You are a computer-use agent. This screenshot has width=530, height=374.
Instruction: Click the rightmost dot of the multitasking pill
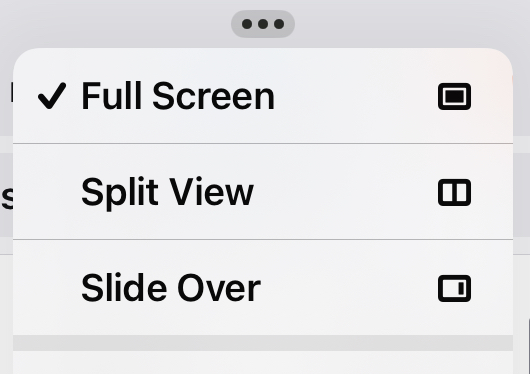click(x=279, y=24)
